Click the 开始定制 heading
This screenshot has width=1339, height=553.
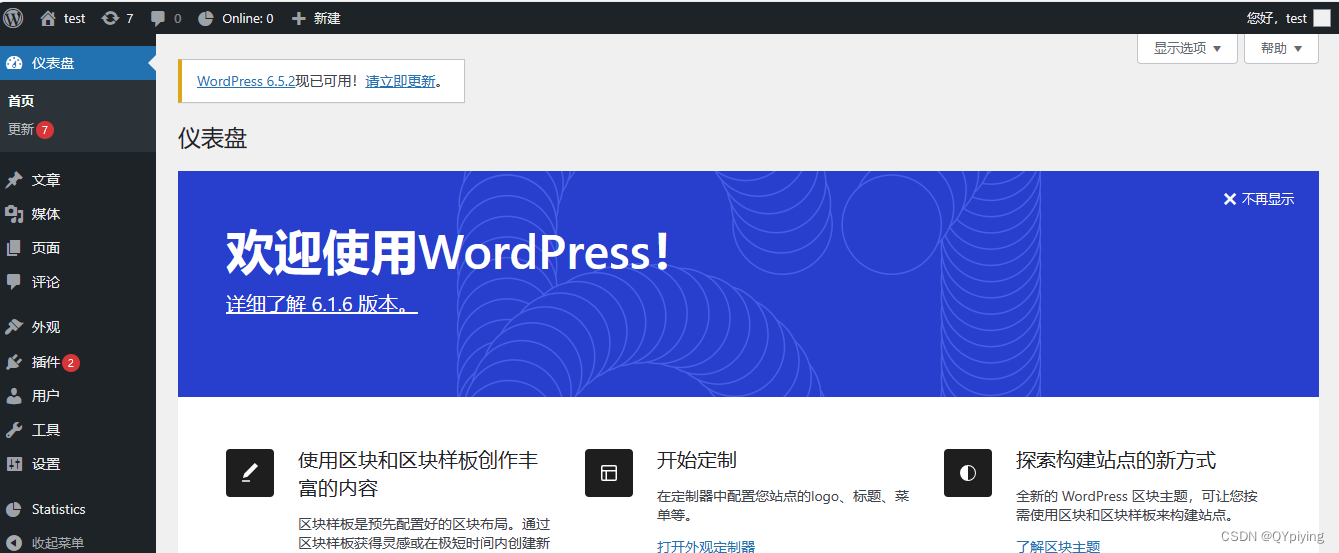697,460
